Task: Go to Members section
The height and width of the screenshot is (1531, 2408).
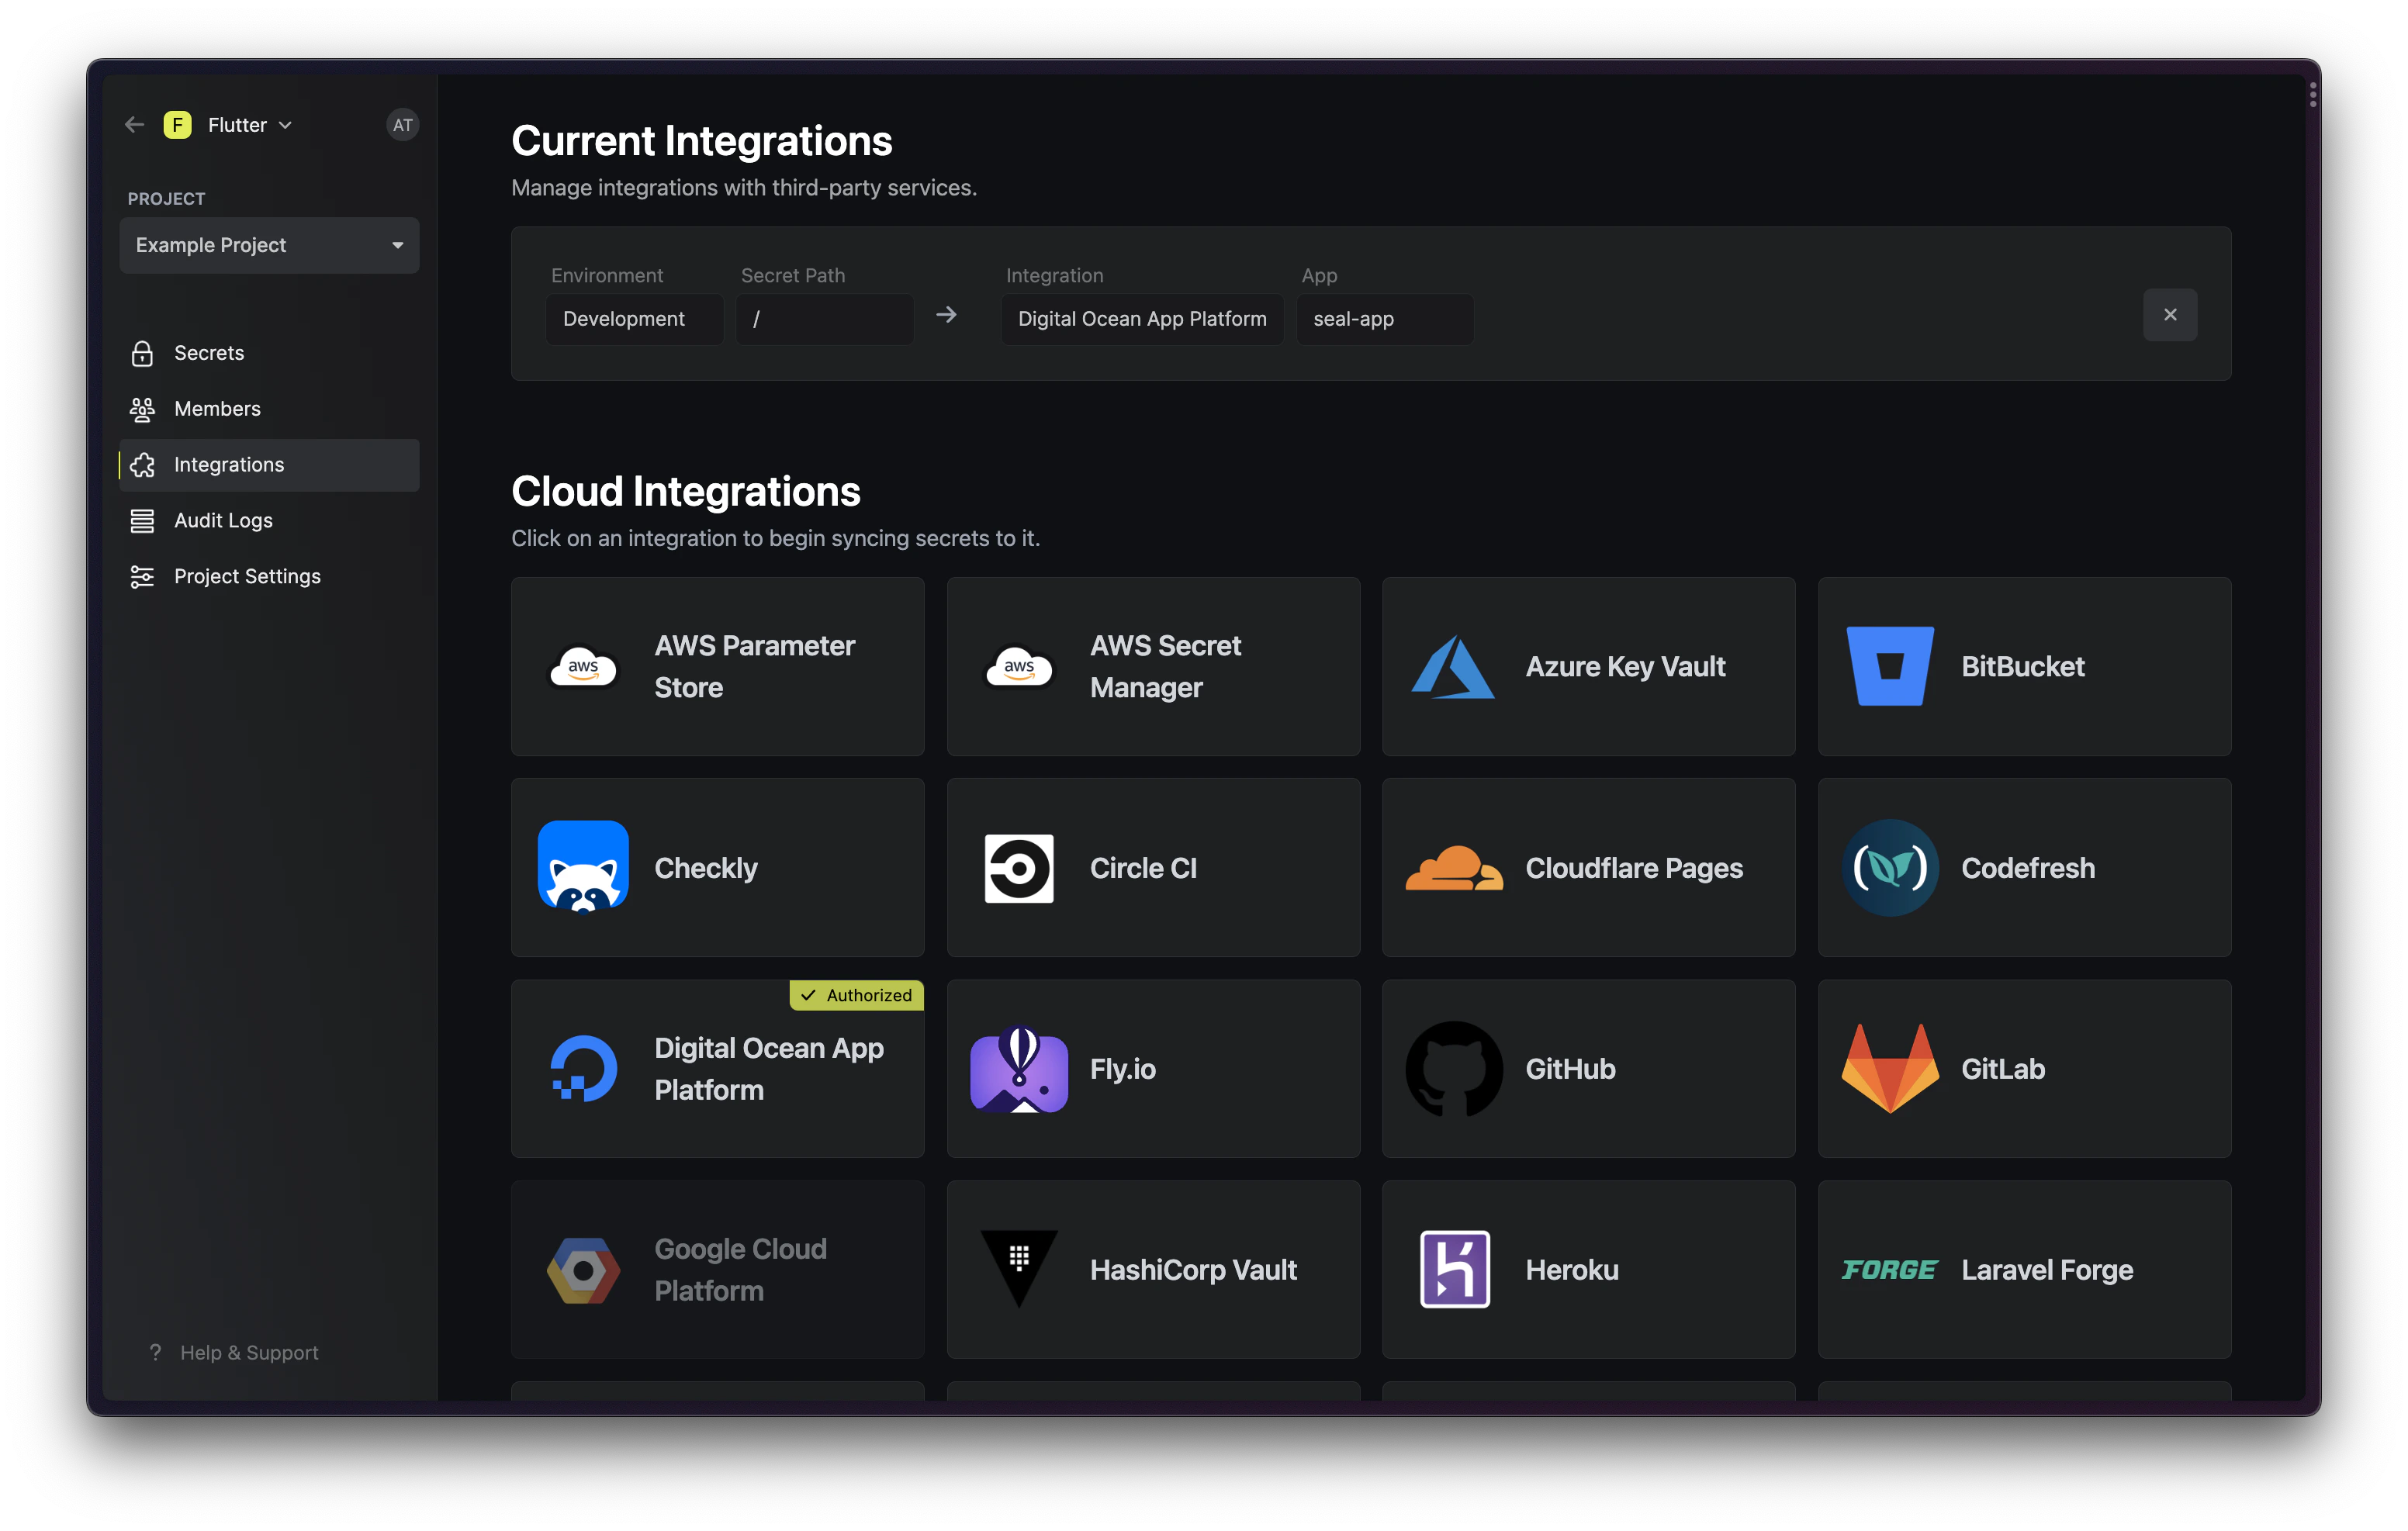Action: coord(269,409)
